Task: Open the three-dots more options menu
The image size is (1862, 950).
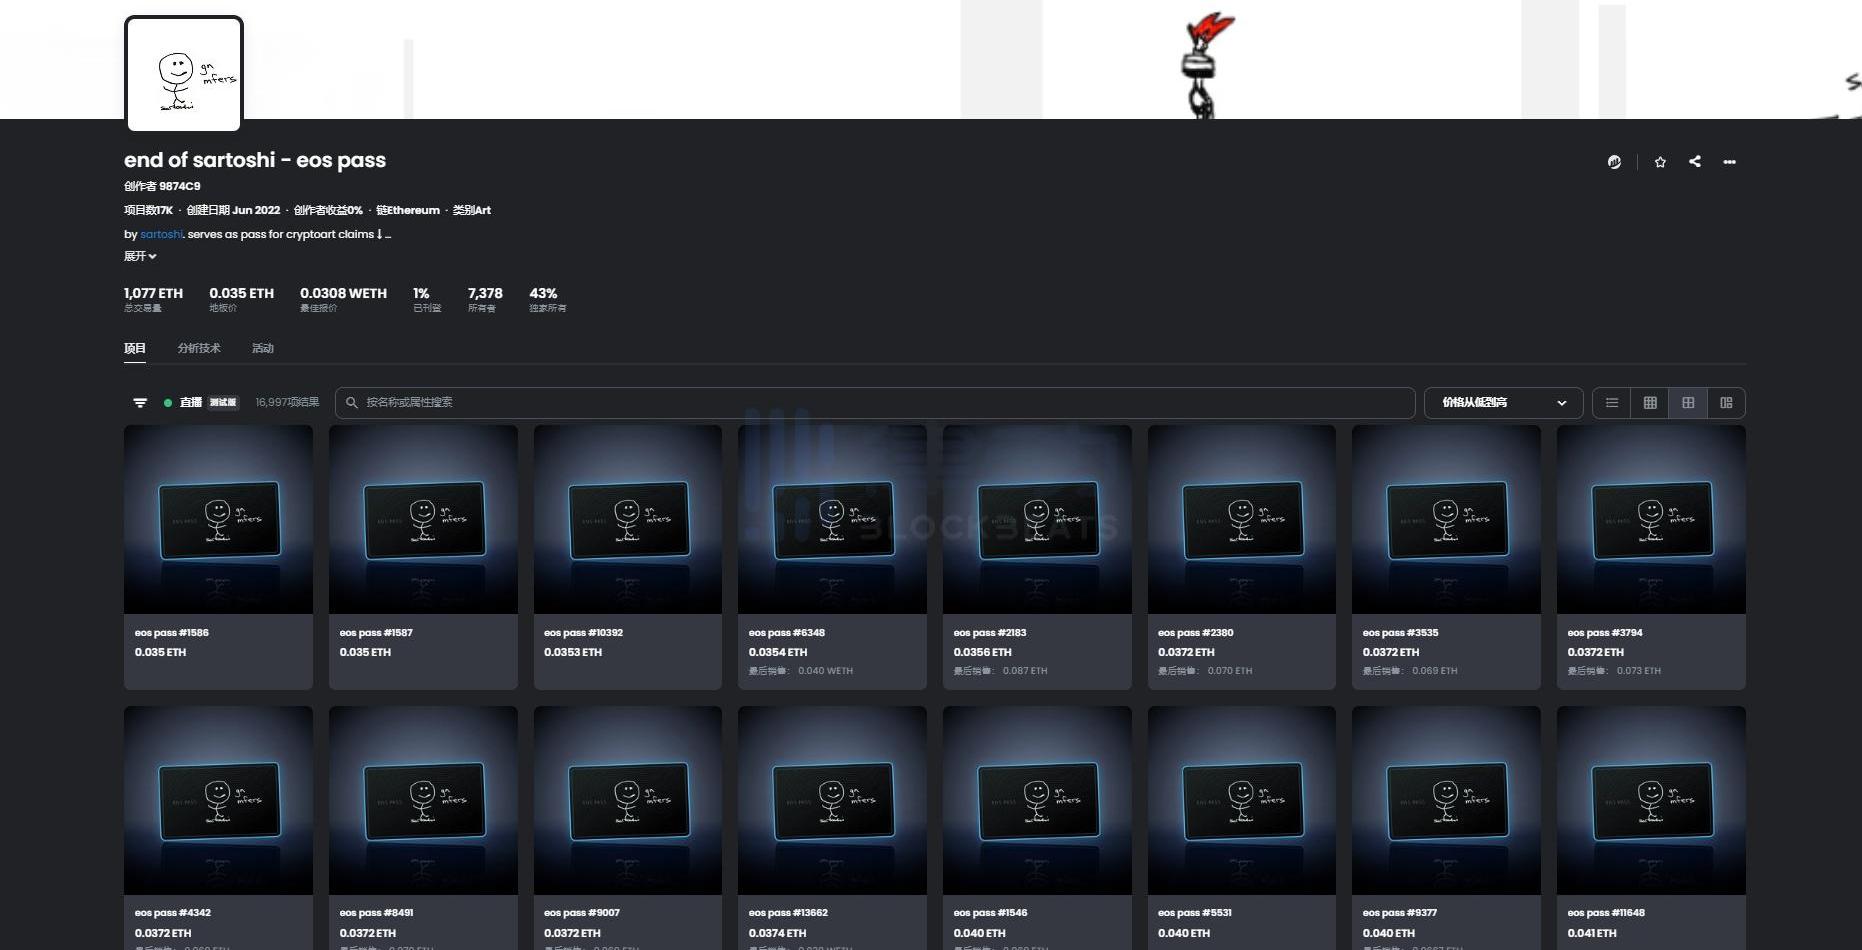Action: [1729, 162]
